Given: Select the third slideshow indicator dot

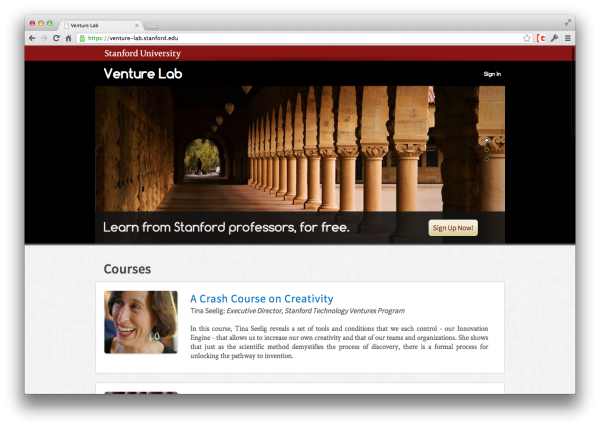Looking at the screenshot, I should click(486, 159).
